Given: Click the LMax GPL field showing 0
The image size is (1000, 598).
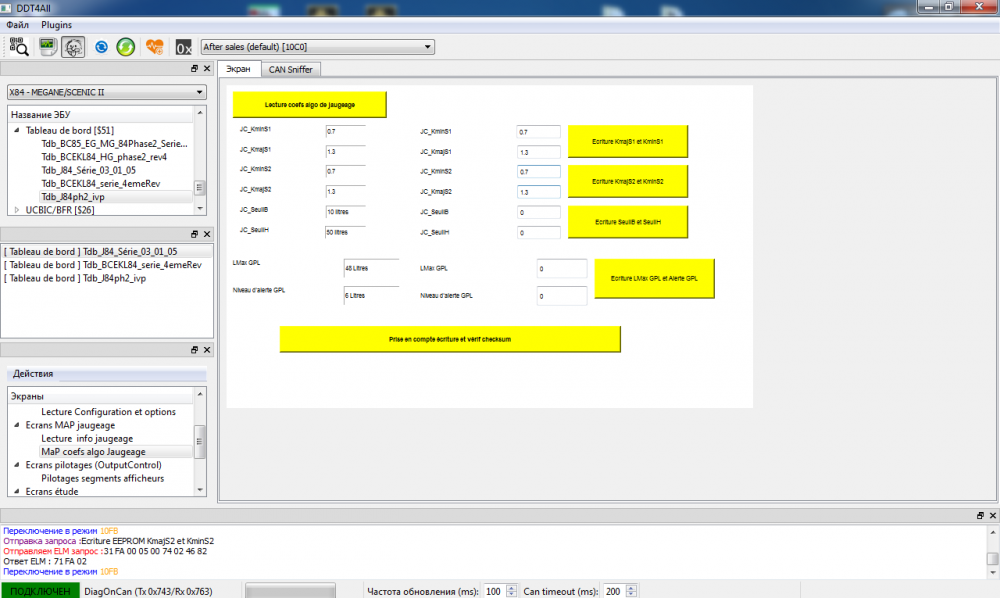Looking at the screenshot, I should (x=562, y=268).
